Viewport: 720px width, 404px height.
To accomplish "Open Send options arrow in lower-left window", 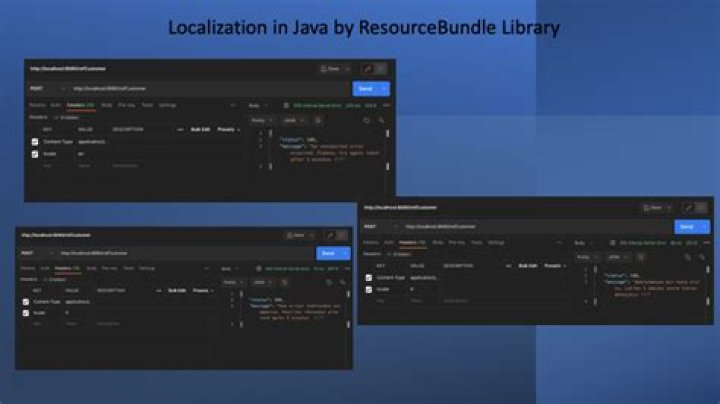I will (x=345, y=253).
